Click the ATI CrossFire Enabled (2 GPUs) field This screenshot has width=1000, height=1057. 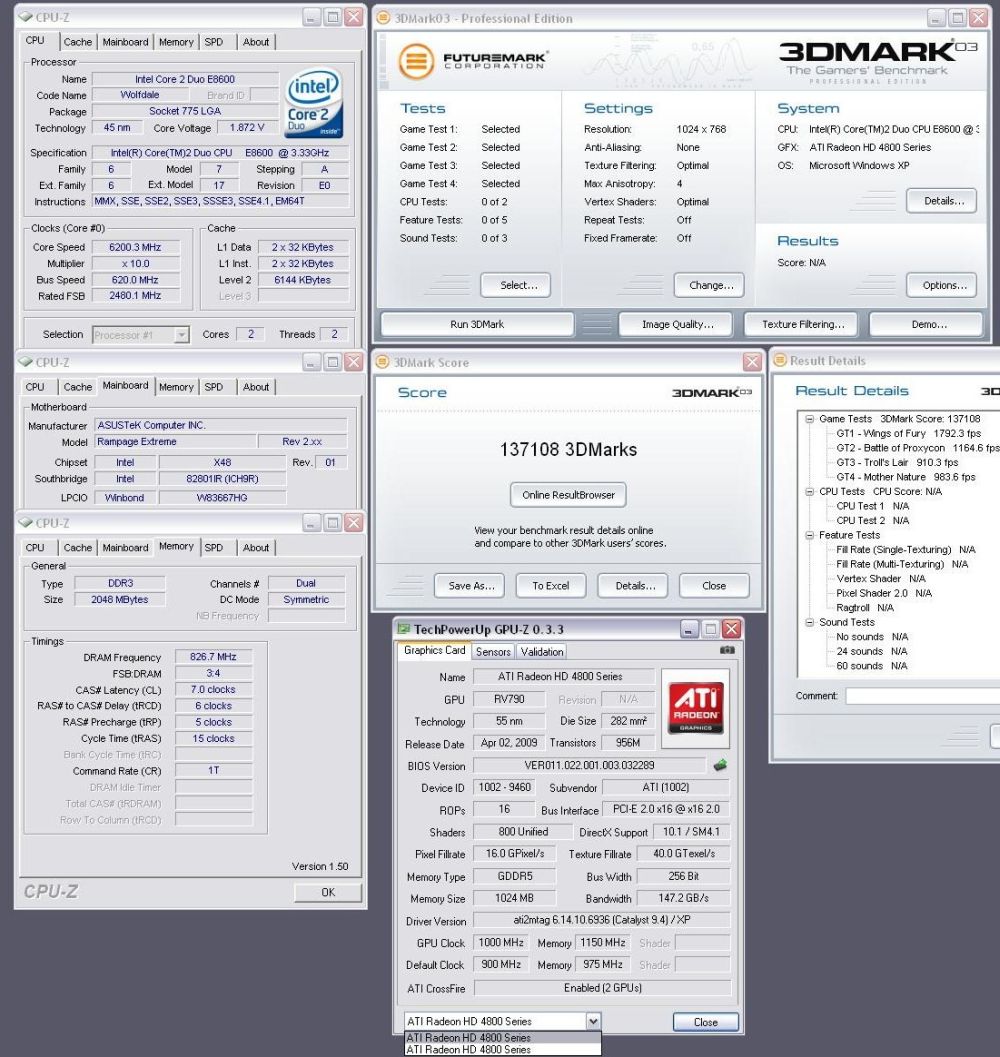pos(602,988)
